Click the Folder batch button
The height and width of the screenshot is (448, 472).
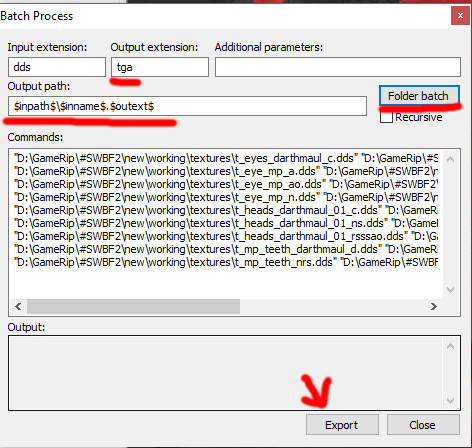[419, 96]
